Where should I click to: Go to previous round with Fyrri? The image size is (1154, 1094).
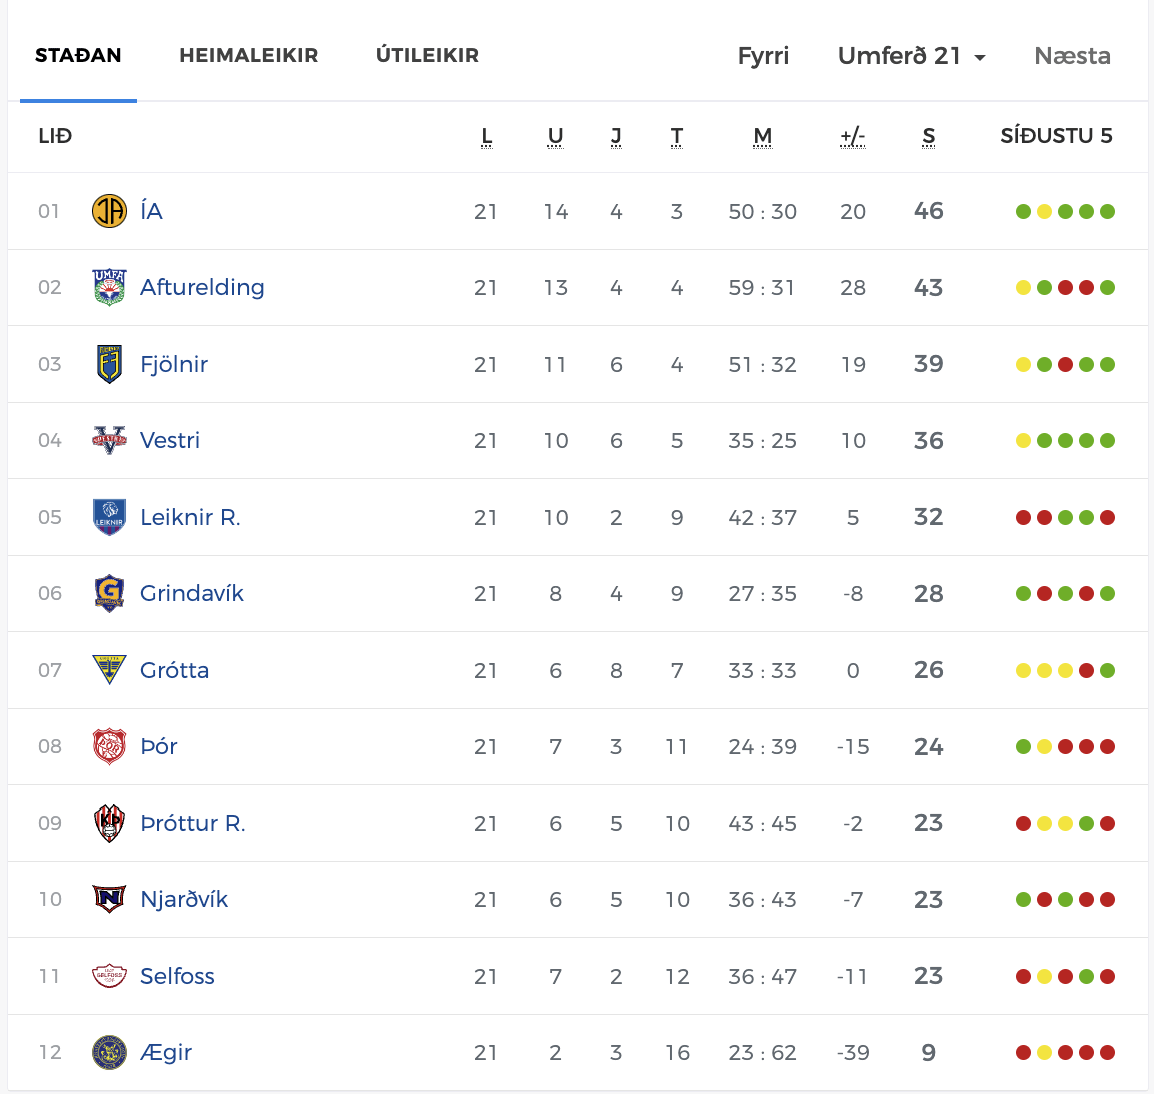(763, 56)
